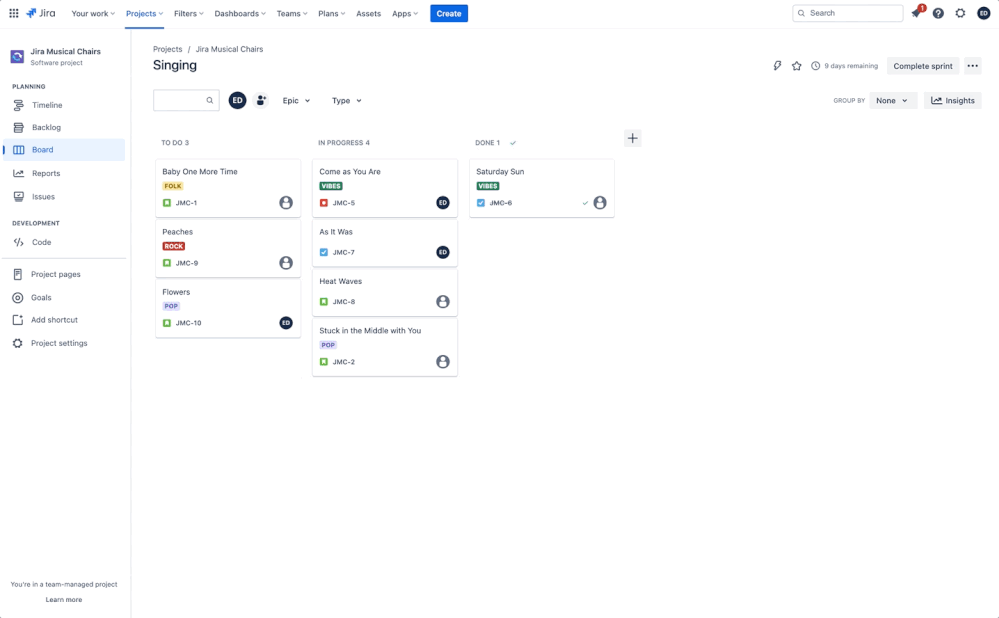Image resolution: width=999 pixels, height=618 pixels.
Task: Select Board in sidebar
Action: pyautogui.click(x=64, y=150)
